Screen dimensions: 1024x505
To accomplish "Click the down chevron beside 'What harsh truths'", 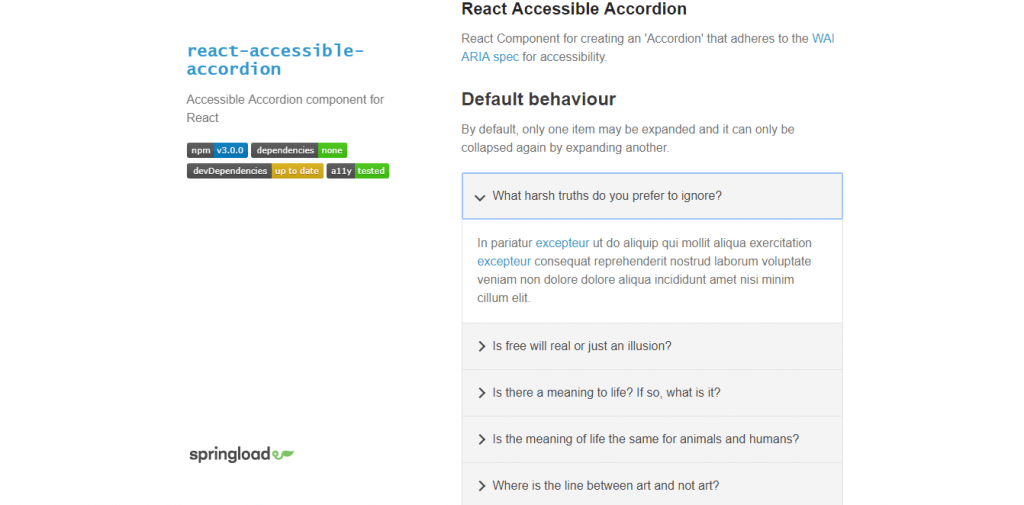I will point(479,197).
